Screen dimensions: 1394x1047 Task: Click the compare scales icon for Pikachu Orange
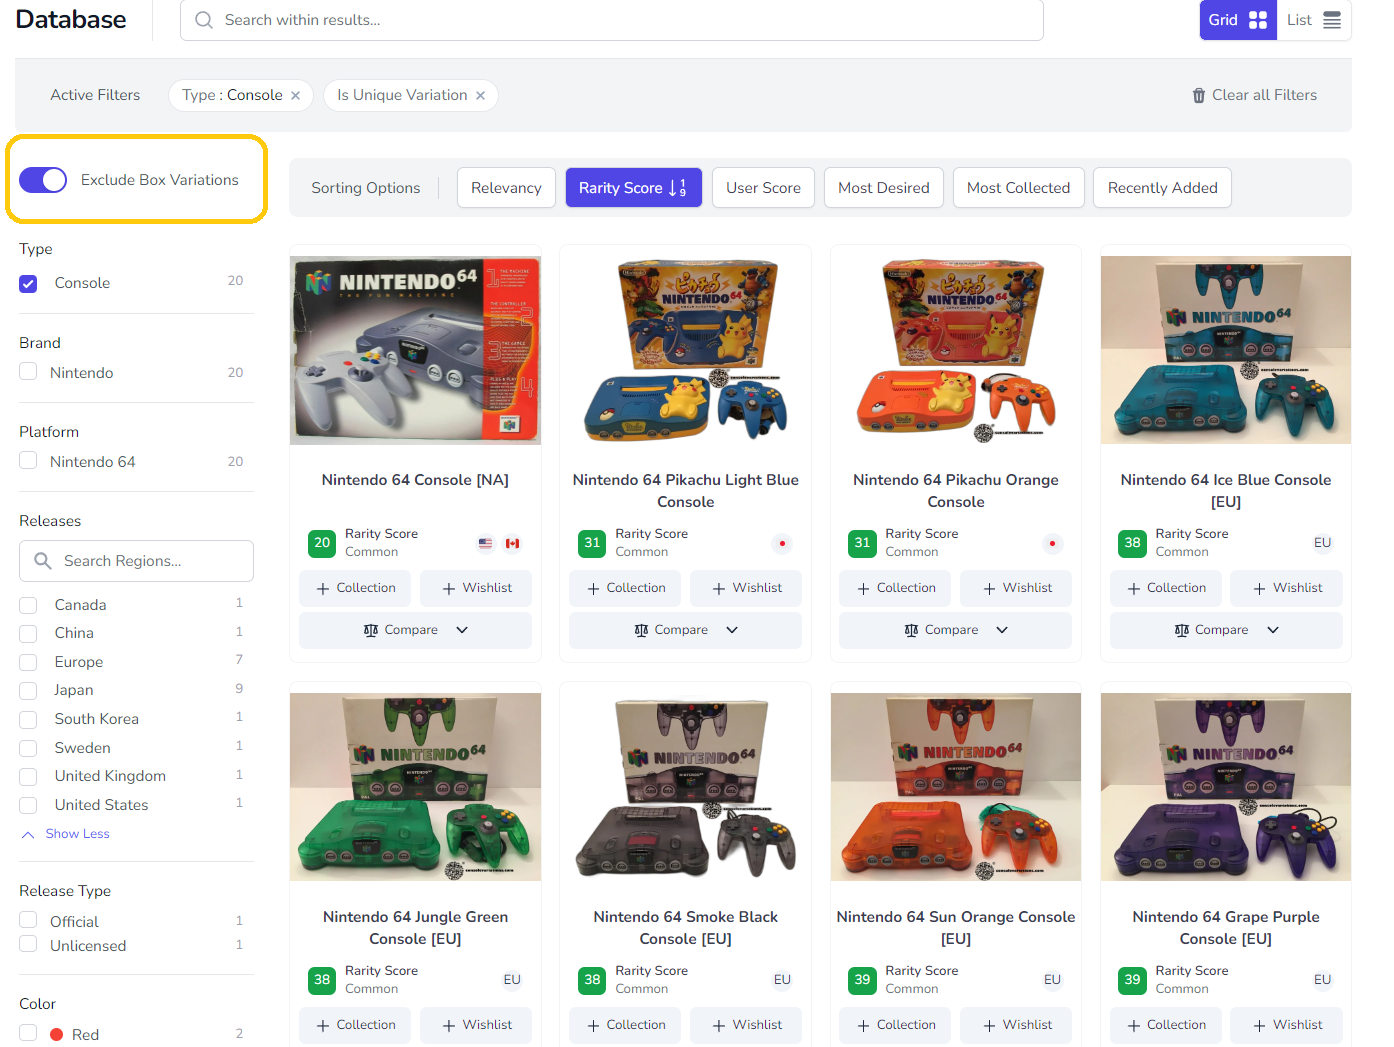pos(911,630)
